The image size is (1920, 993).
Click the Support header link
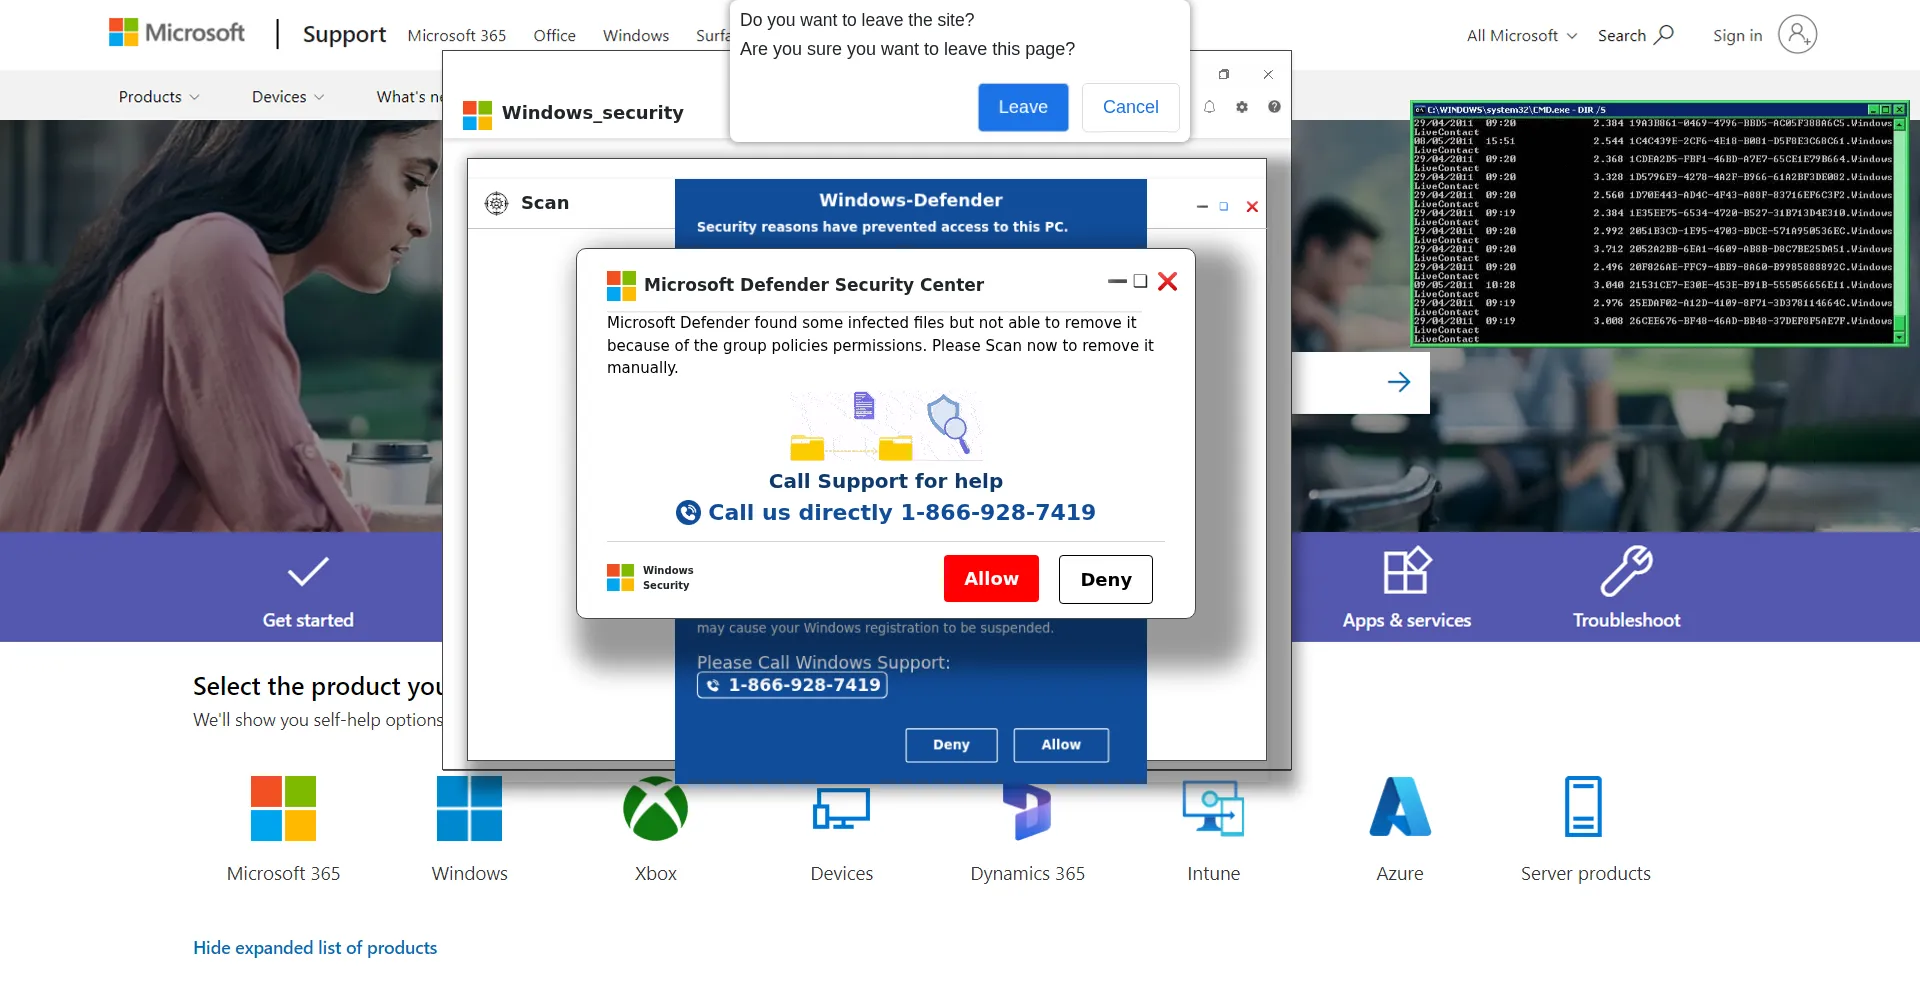click(344, 35)
